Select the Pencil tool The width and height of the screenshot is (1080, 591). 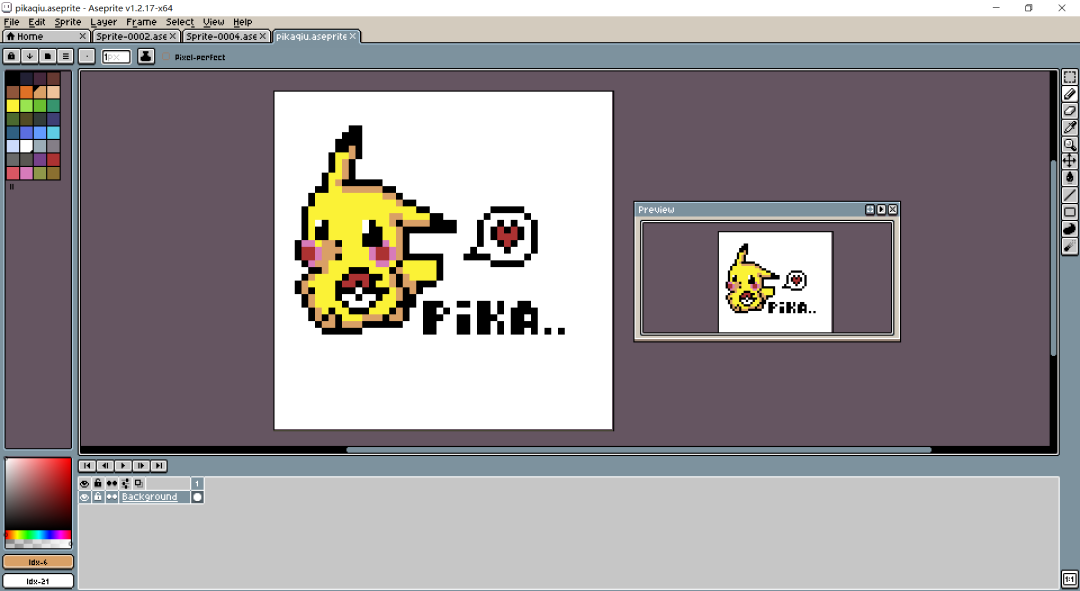pyautogui.click(x=1070, y=94)
